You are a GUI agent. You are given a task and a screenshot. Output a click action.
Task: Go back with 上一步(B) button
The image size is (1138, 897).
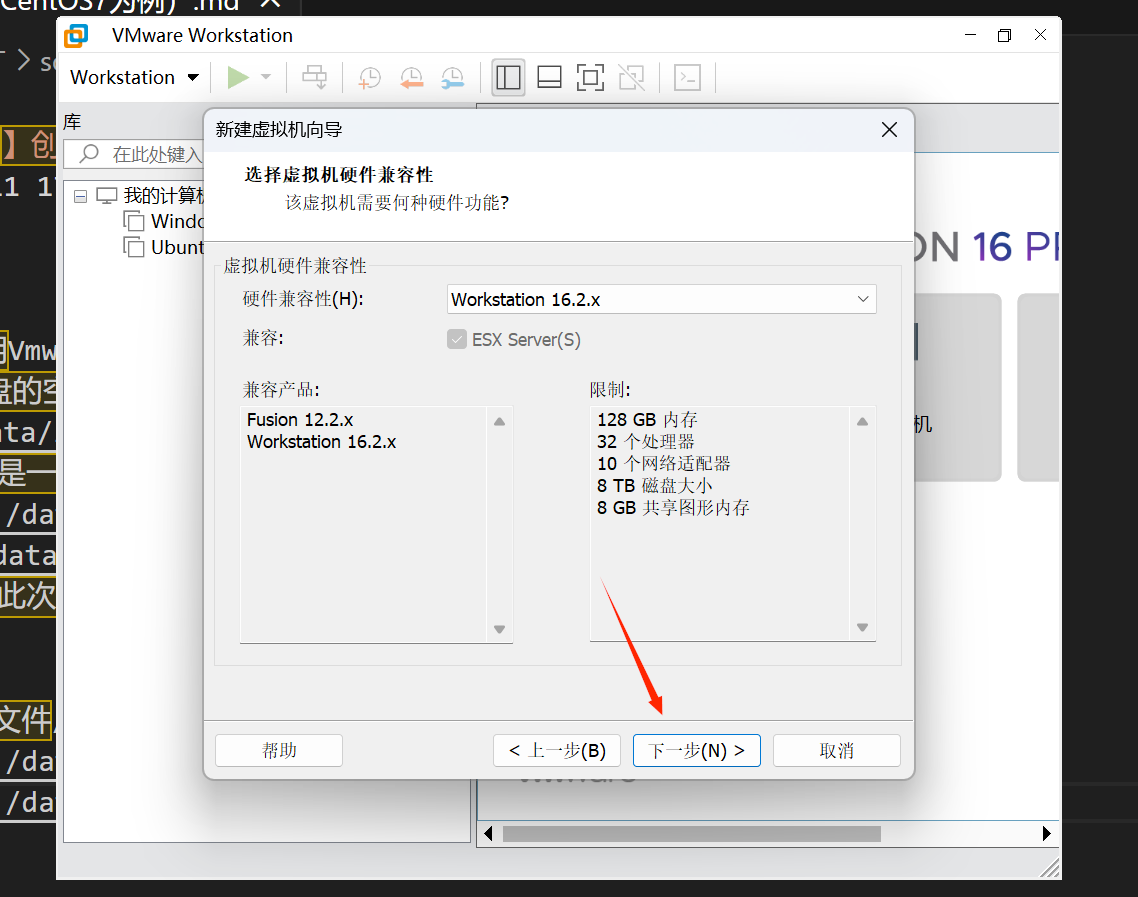[x=557, y=750]
